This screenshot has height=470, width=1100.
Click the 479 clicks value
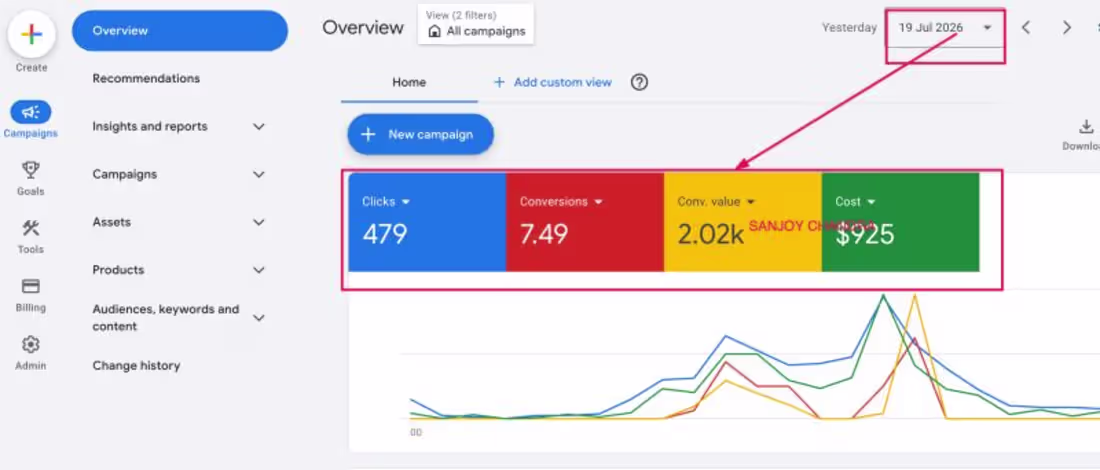coord(384,234)
